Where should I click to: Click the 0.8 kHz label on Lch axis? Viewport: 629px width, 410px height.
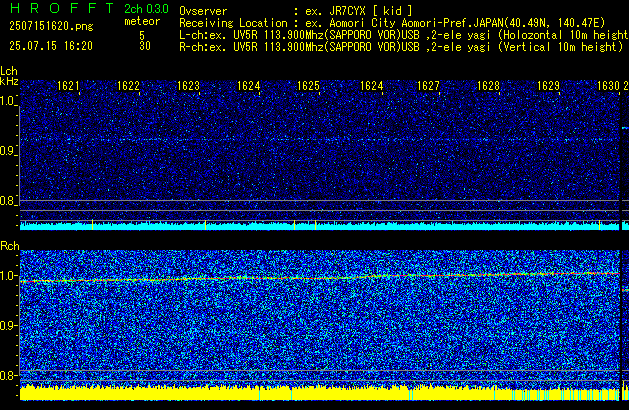[x=8, y=201]
